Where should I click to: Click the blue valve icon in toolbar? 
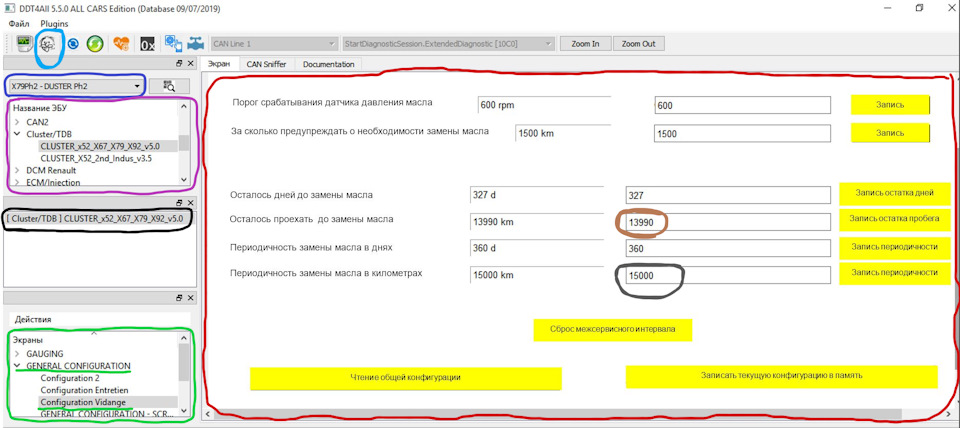[x=196, y=44]
